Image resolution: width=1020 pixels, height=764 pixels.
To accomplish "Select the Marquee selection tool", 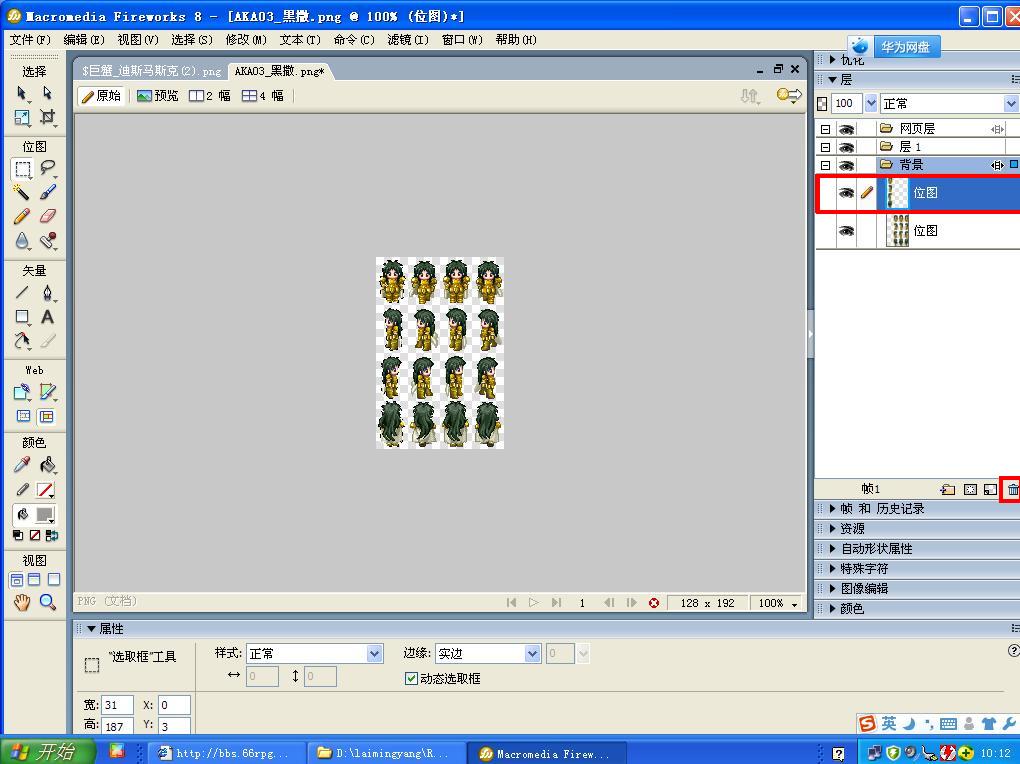I will coord(23,169).
